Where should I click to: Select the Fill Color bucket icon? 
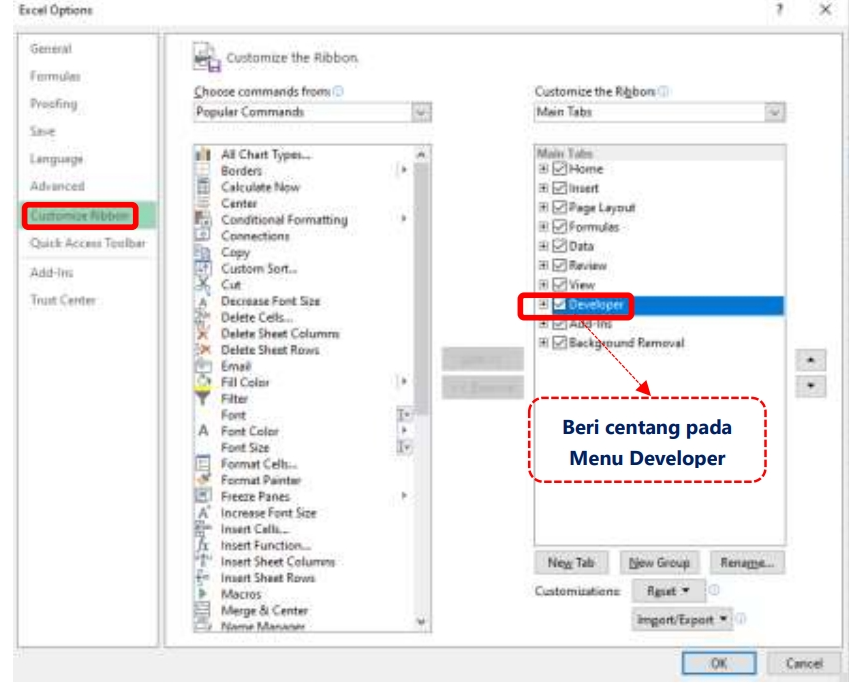203,382
